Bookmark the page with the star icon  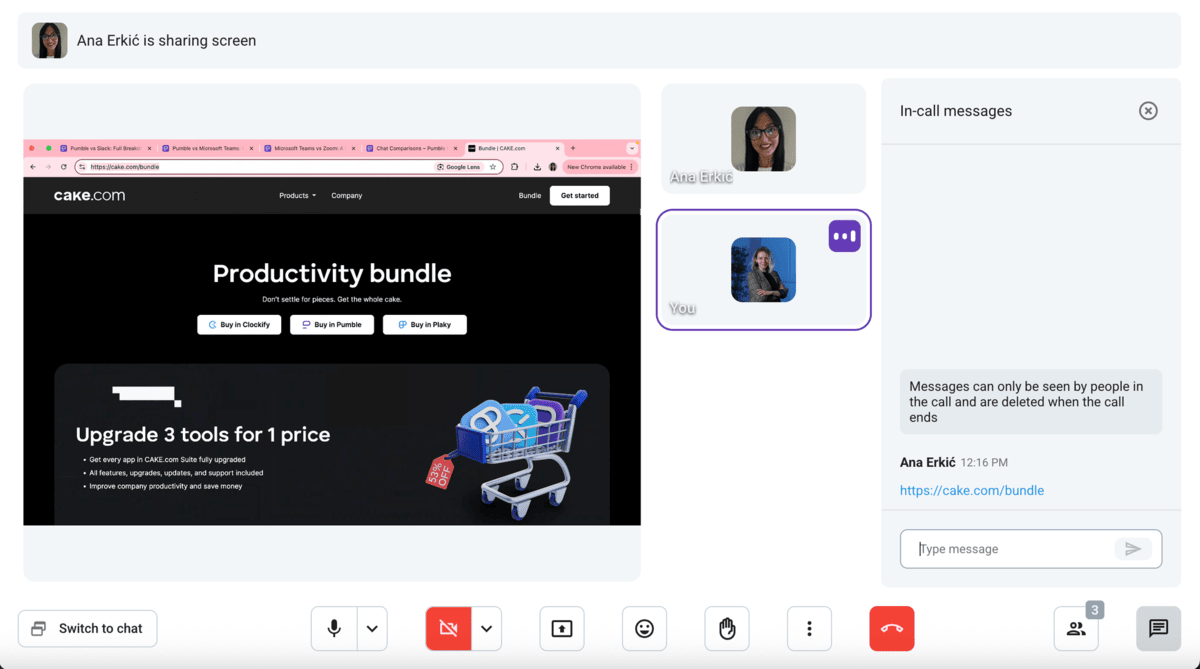(x=493, y=167)
